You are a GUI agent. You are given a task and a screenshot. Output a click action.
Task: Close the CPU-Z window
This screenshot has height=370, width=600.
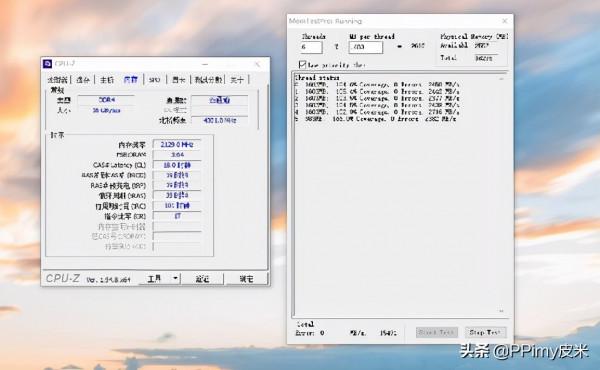click(257, 64)
